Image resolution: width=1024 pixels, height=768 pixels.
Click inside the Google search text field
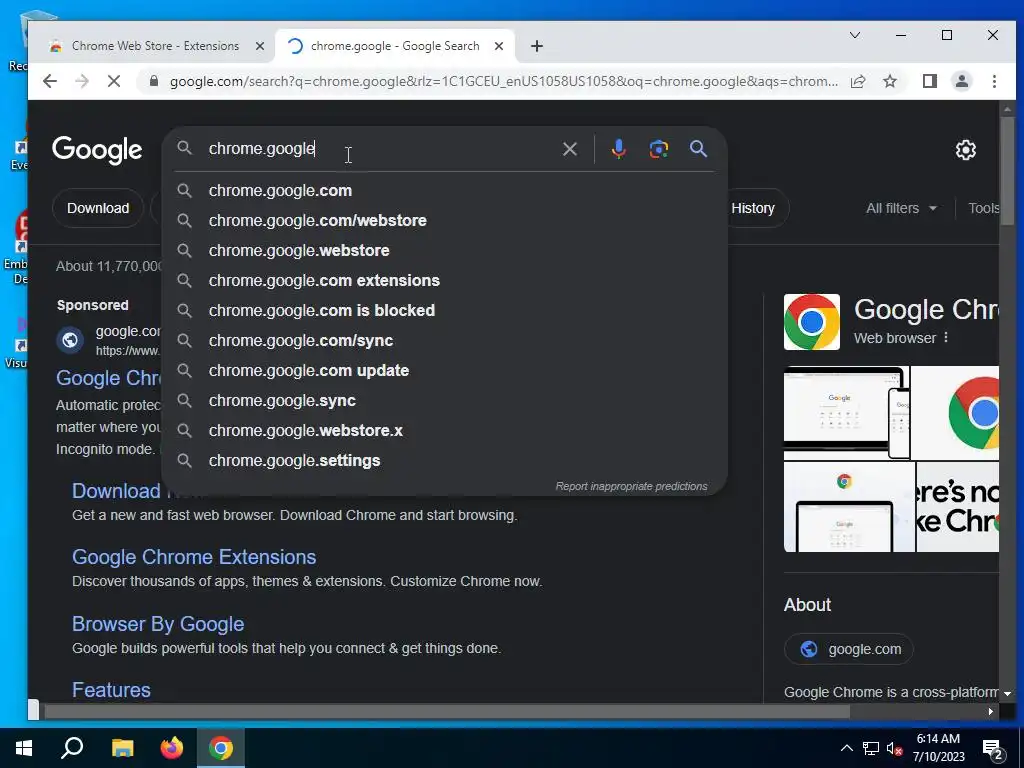[x=382, y=149]
